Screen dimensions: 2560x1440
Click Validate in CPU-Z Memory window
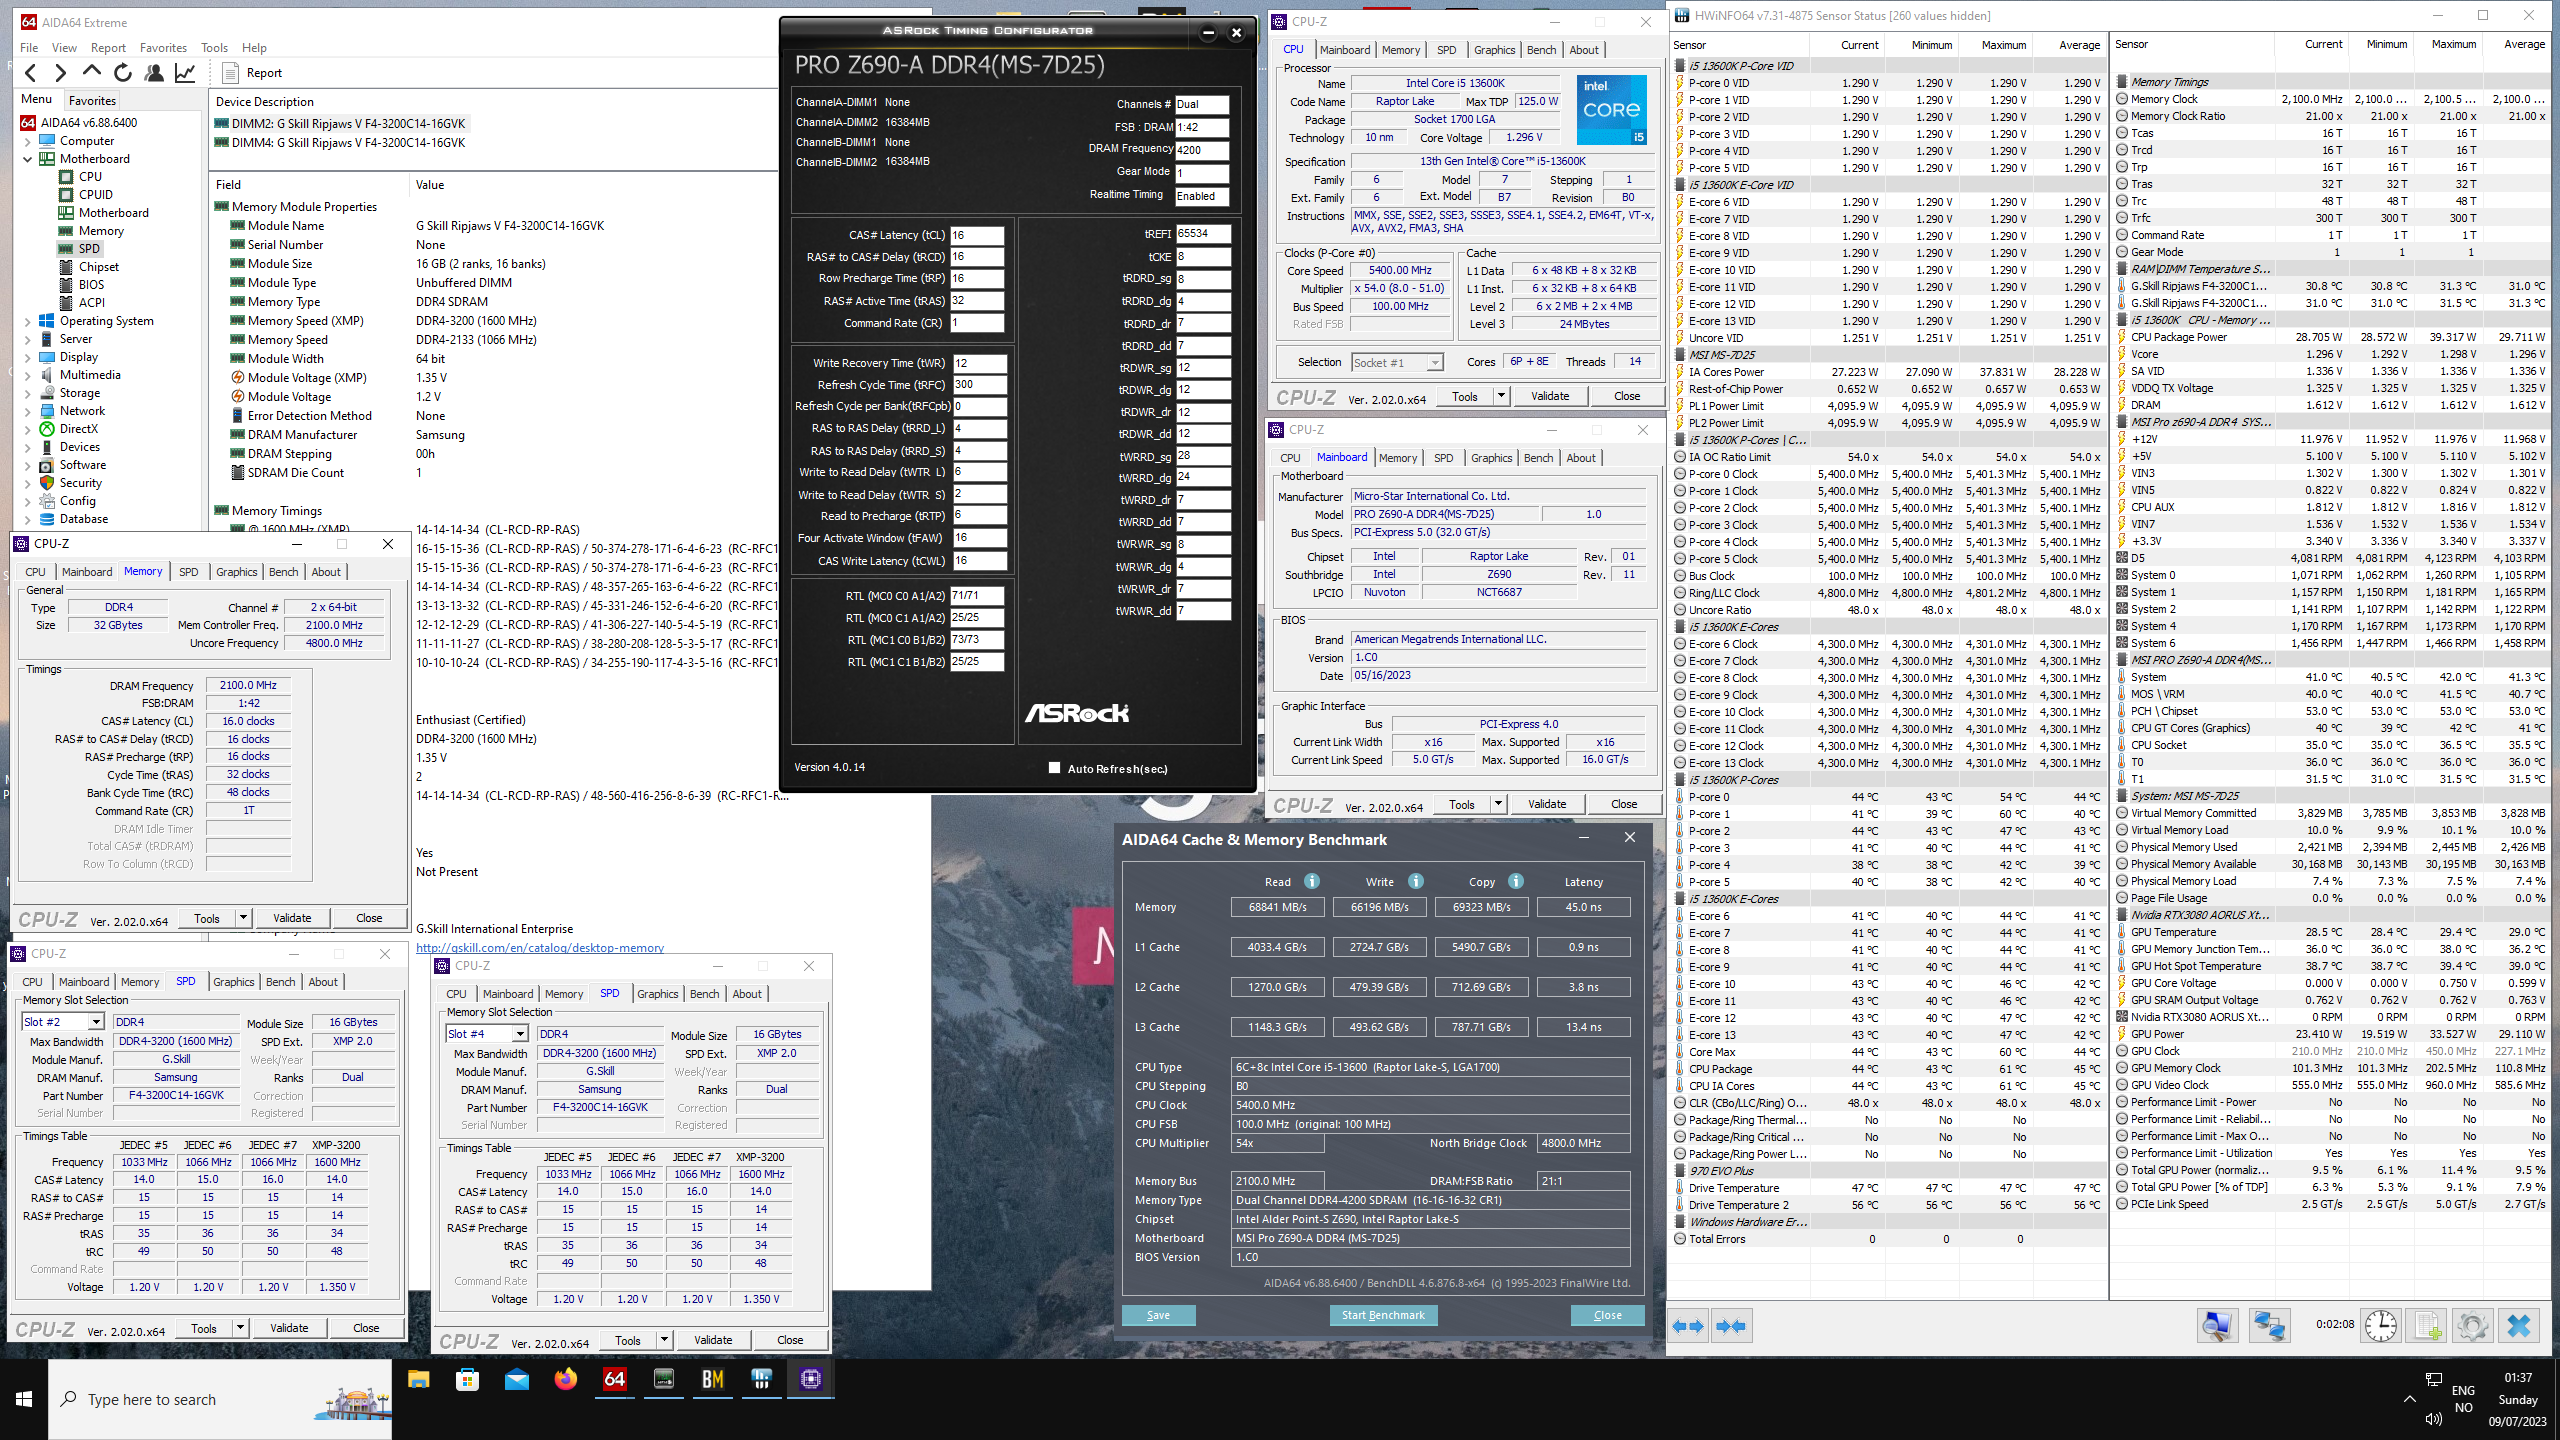point(291,918)
